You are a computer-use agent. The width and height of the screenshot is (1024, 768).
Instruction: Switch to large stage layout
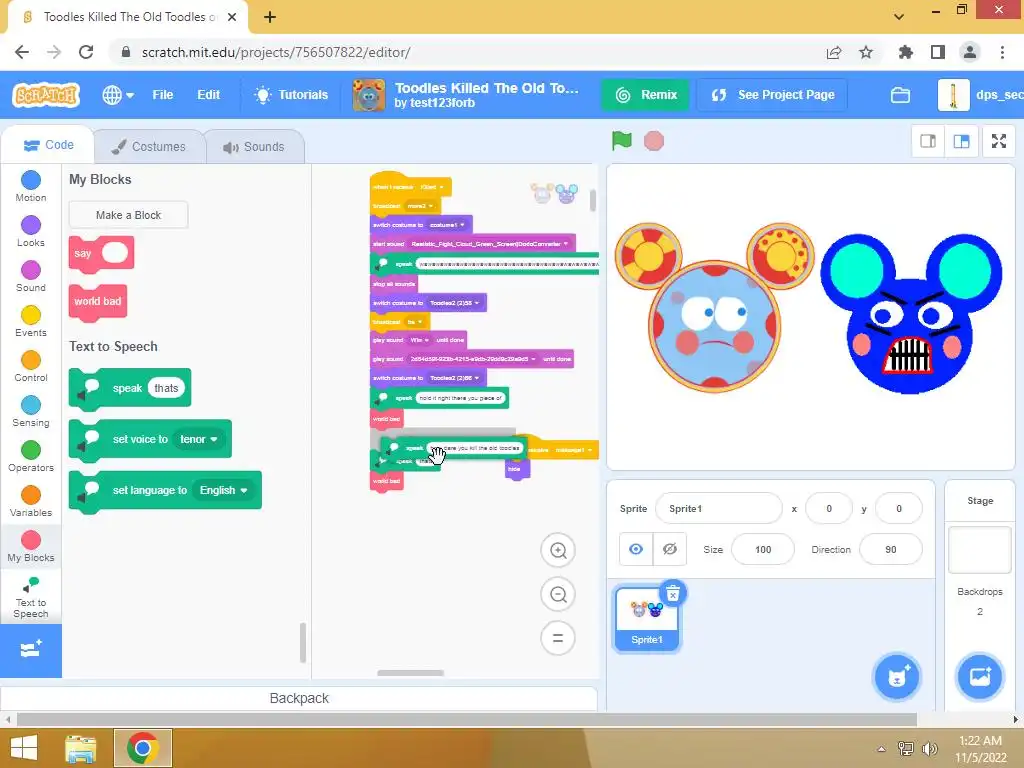[961, 141]
